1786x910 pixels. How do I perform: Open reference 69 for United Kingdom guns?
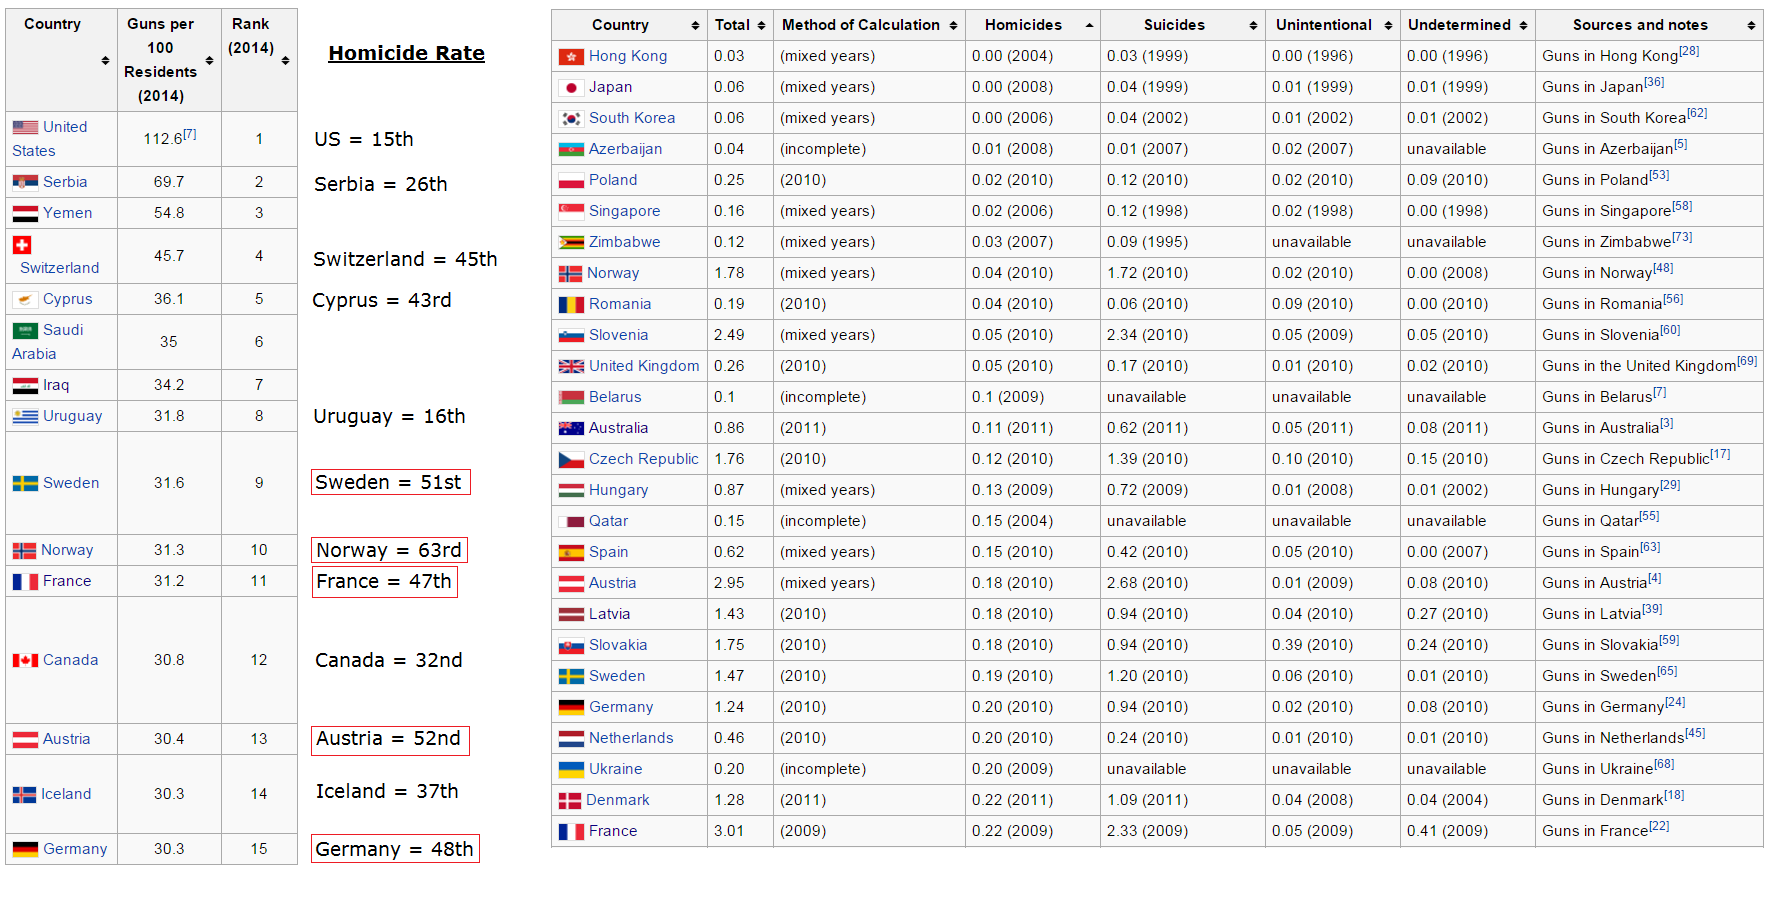tap(1747, 361)
